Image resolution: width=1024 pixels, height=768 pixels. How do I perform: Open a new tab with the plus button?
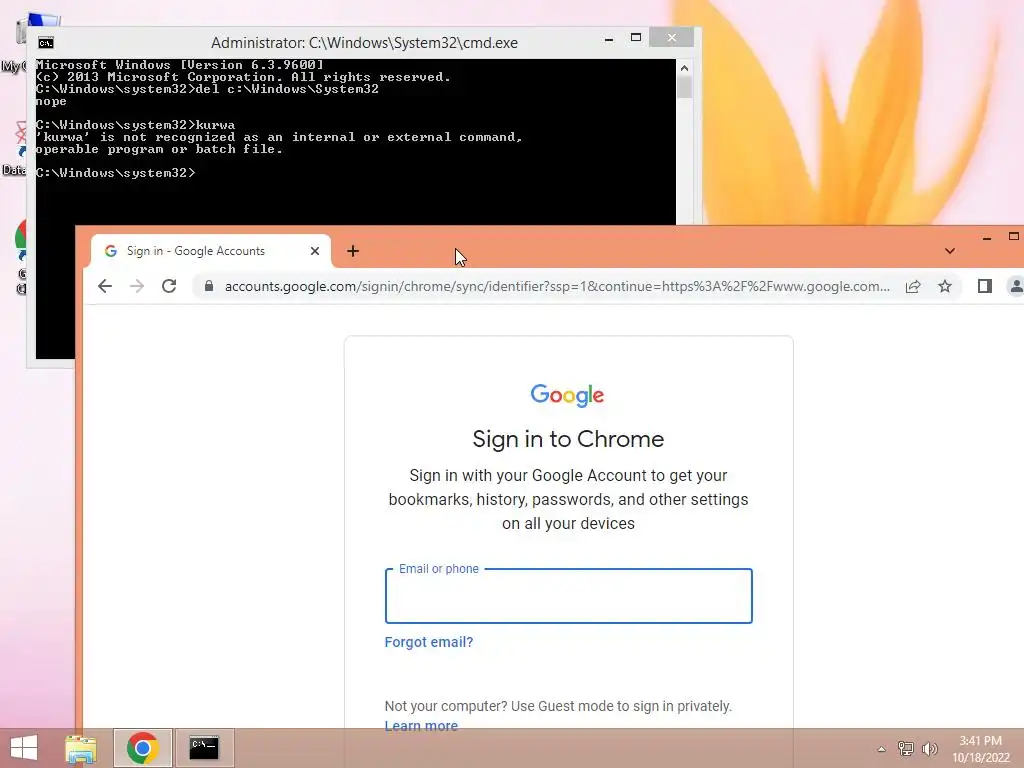(353, 251)
